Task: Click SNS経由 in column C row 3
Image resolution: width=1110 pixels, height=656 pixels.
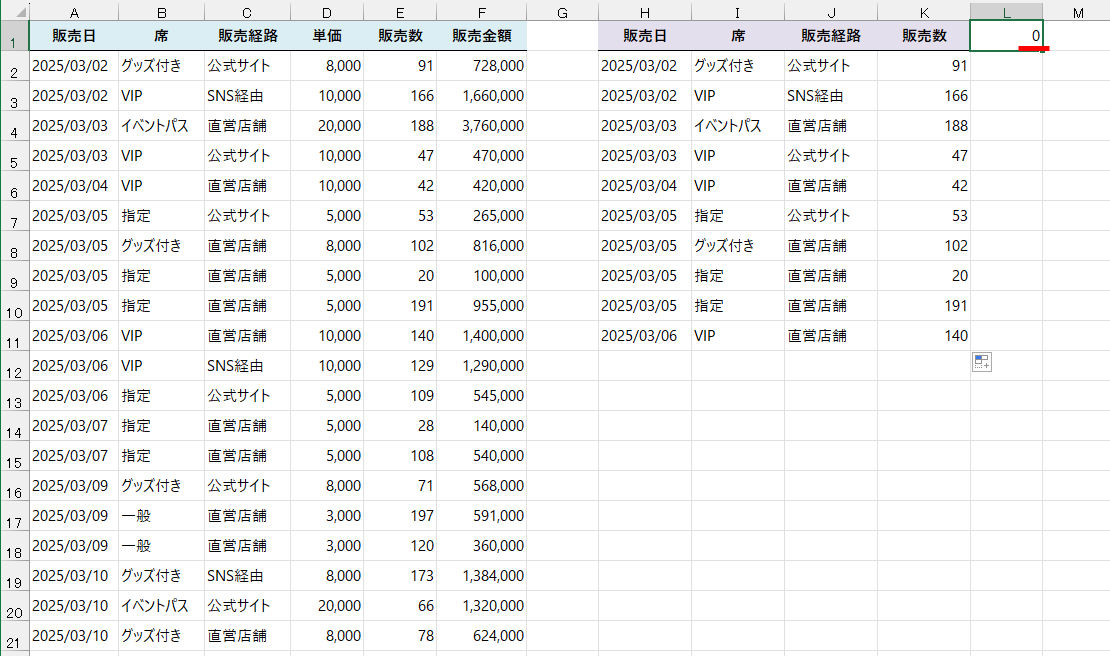Action: pyautogui.click(x=247, y=96)
